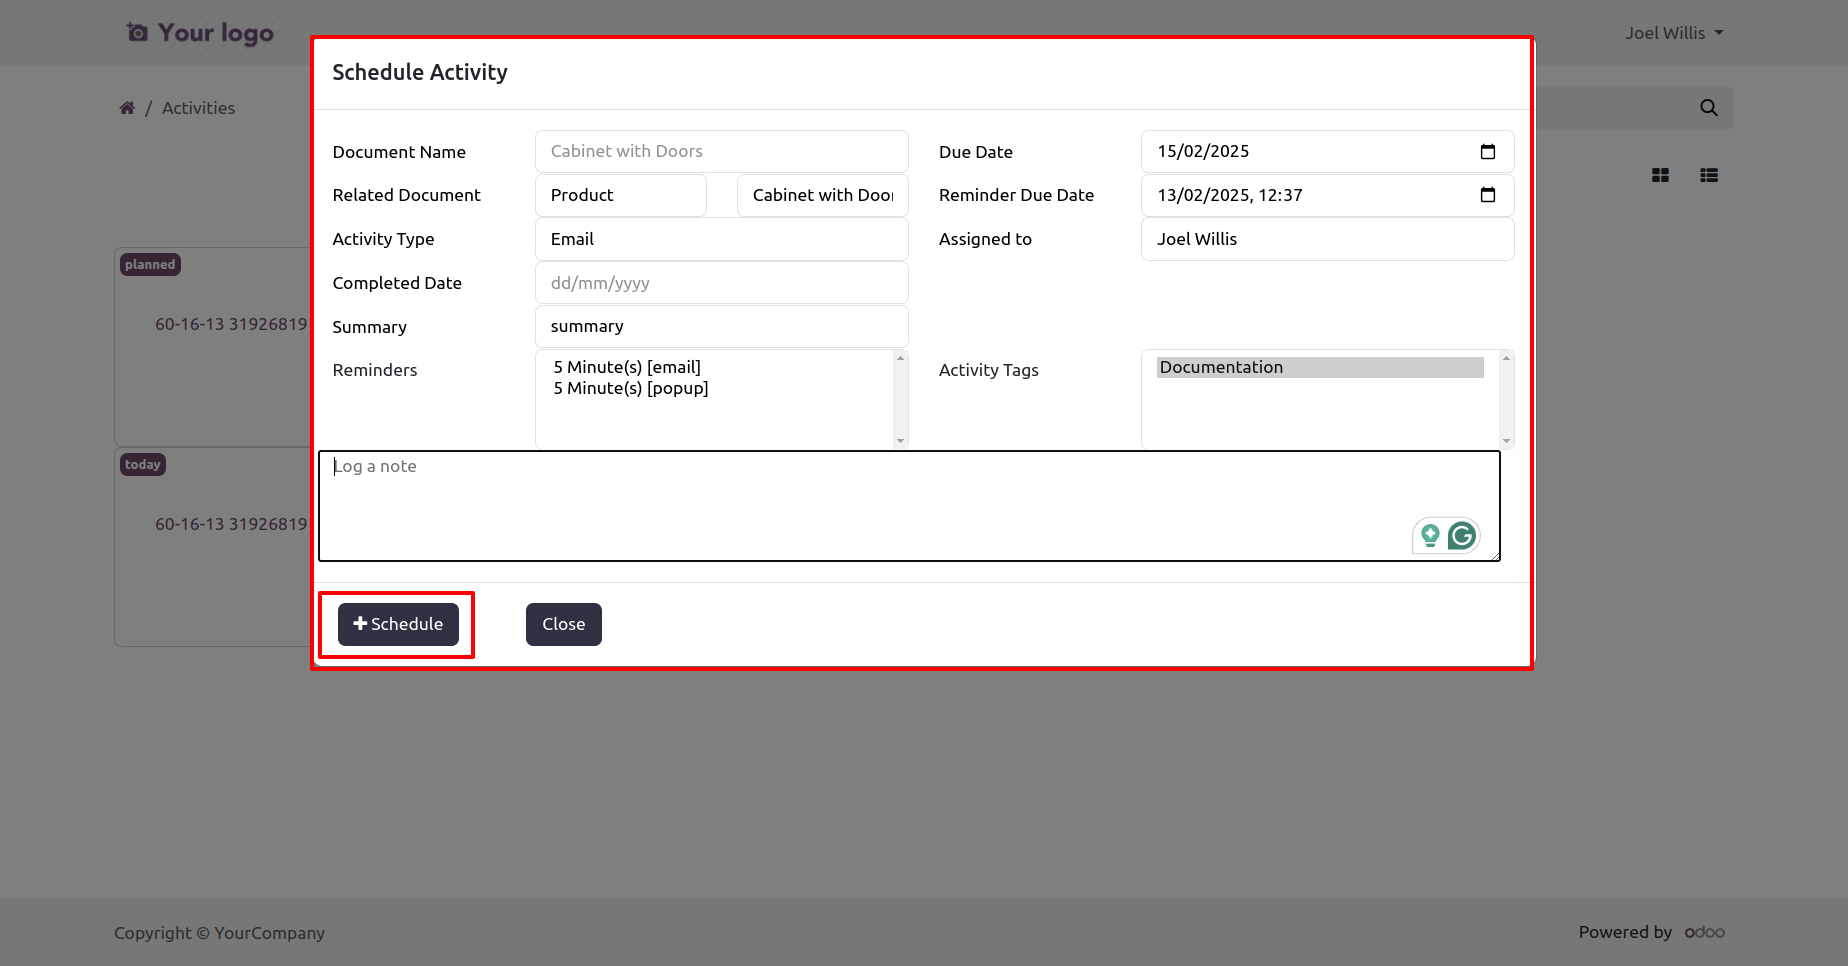Click the Schedule Activity dialog title

tap(420, 72)
